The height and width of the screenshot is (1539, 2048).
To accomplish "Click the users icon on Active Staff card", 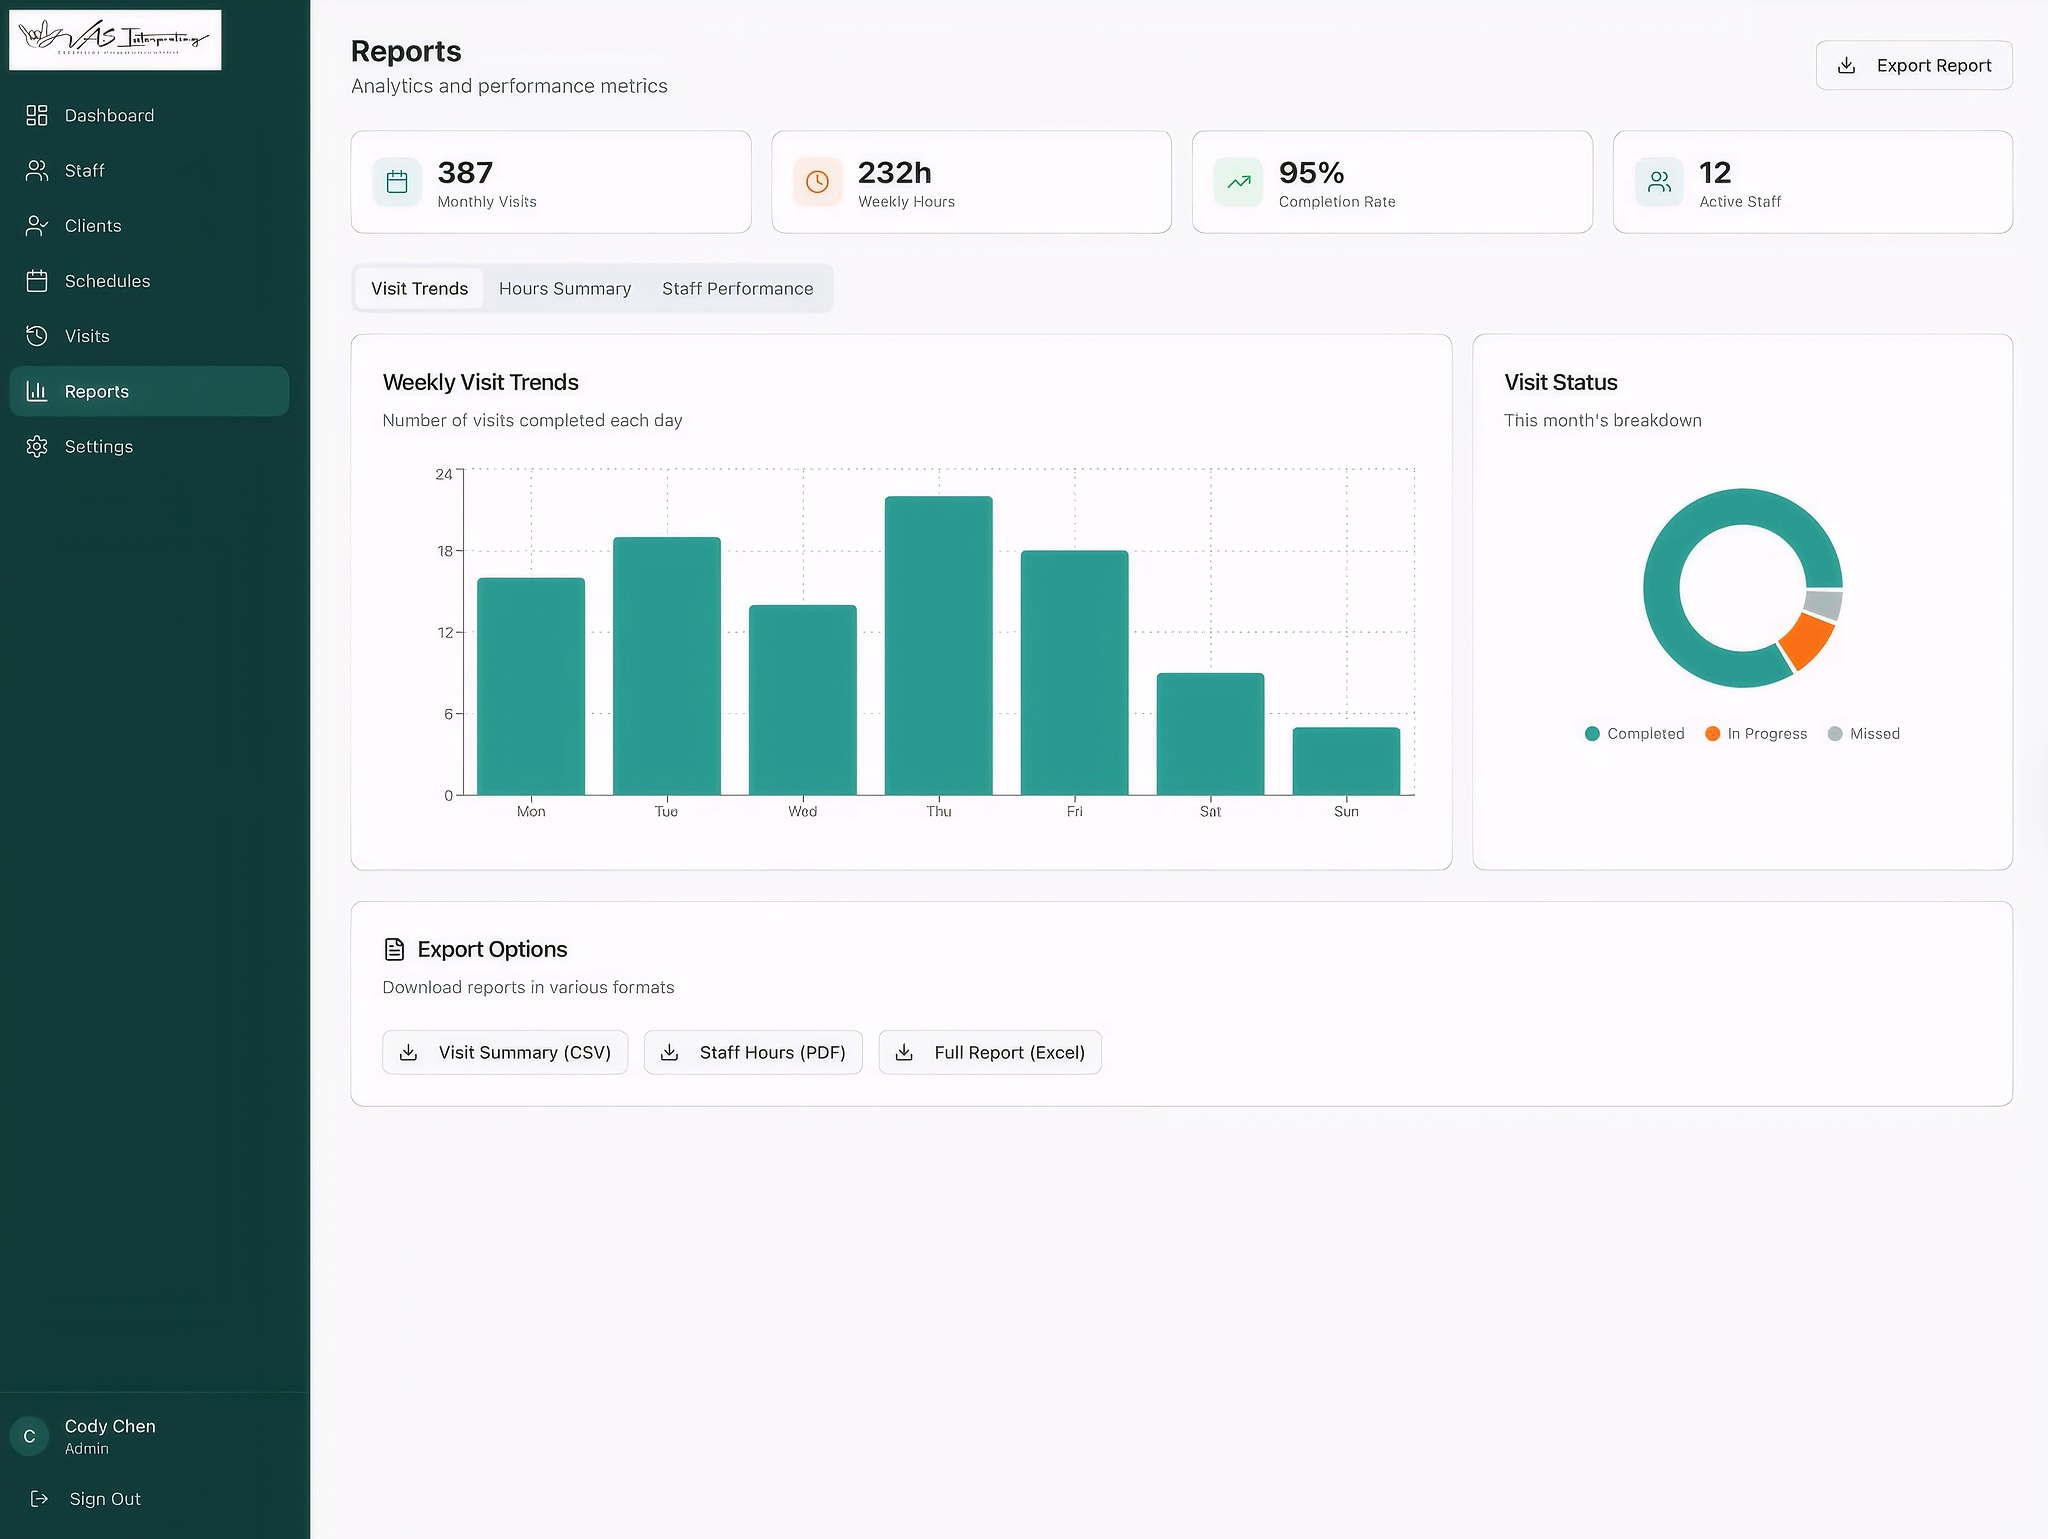I will (1659, 182).
